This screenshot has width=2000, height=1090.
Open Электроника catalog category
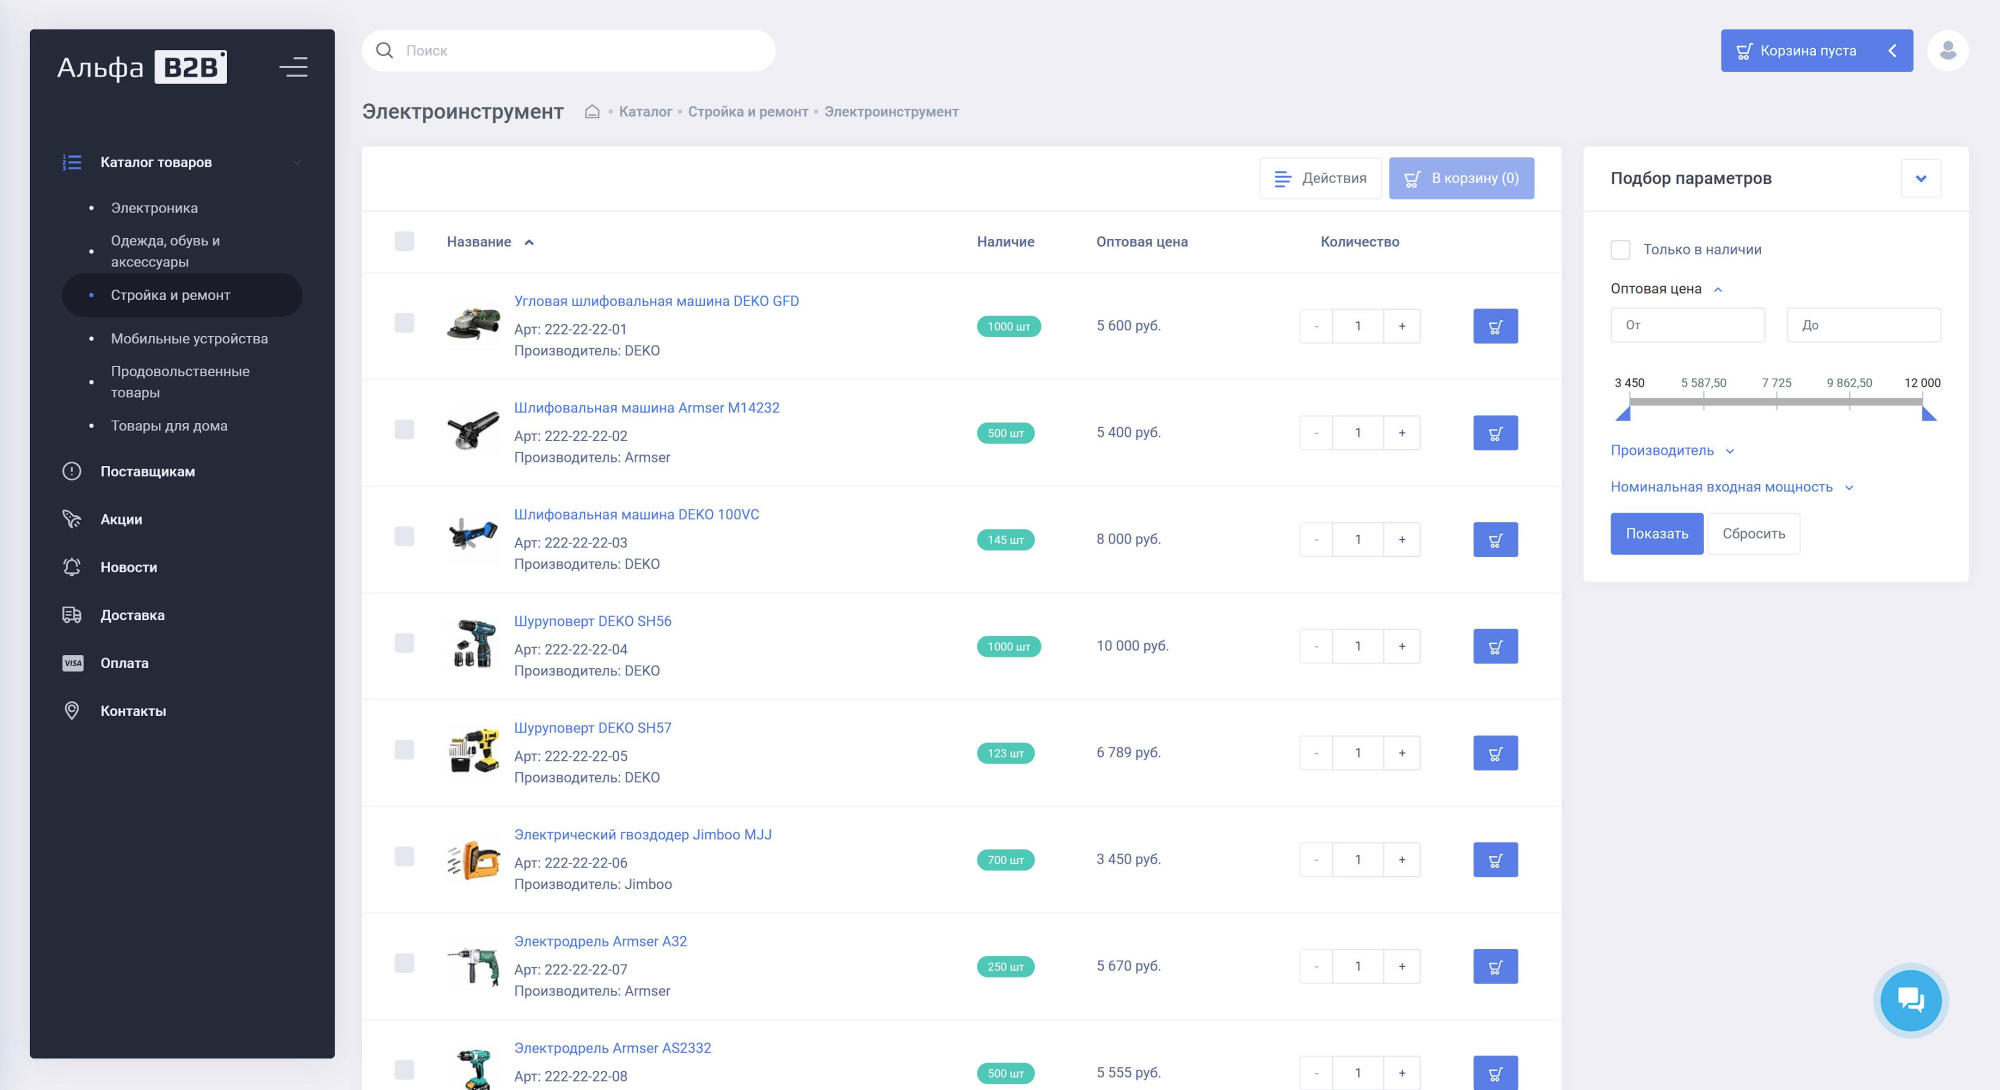click(x=154, y=208)
